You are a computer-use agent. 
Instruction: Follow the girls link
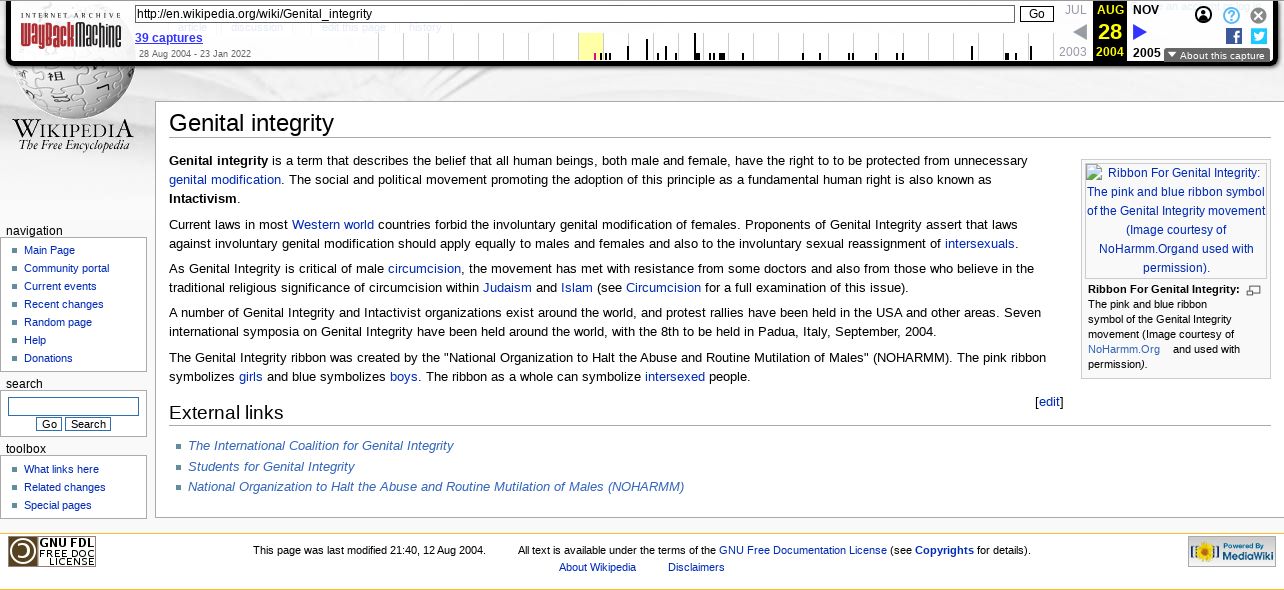pyautogui.click(x=251, y=377)
